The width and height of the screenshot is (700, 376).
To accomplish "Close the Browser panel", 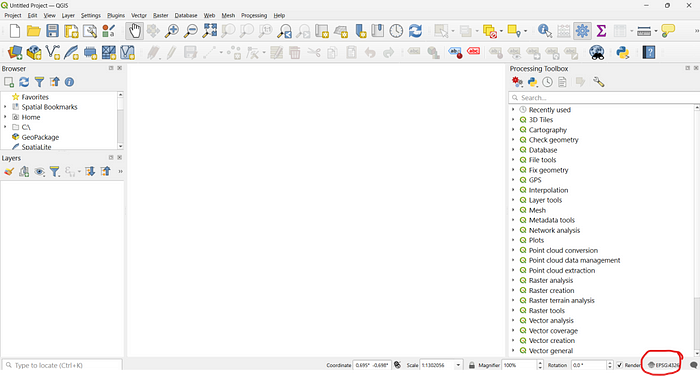I will [120, 68].
